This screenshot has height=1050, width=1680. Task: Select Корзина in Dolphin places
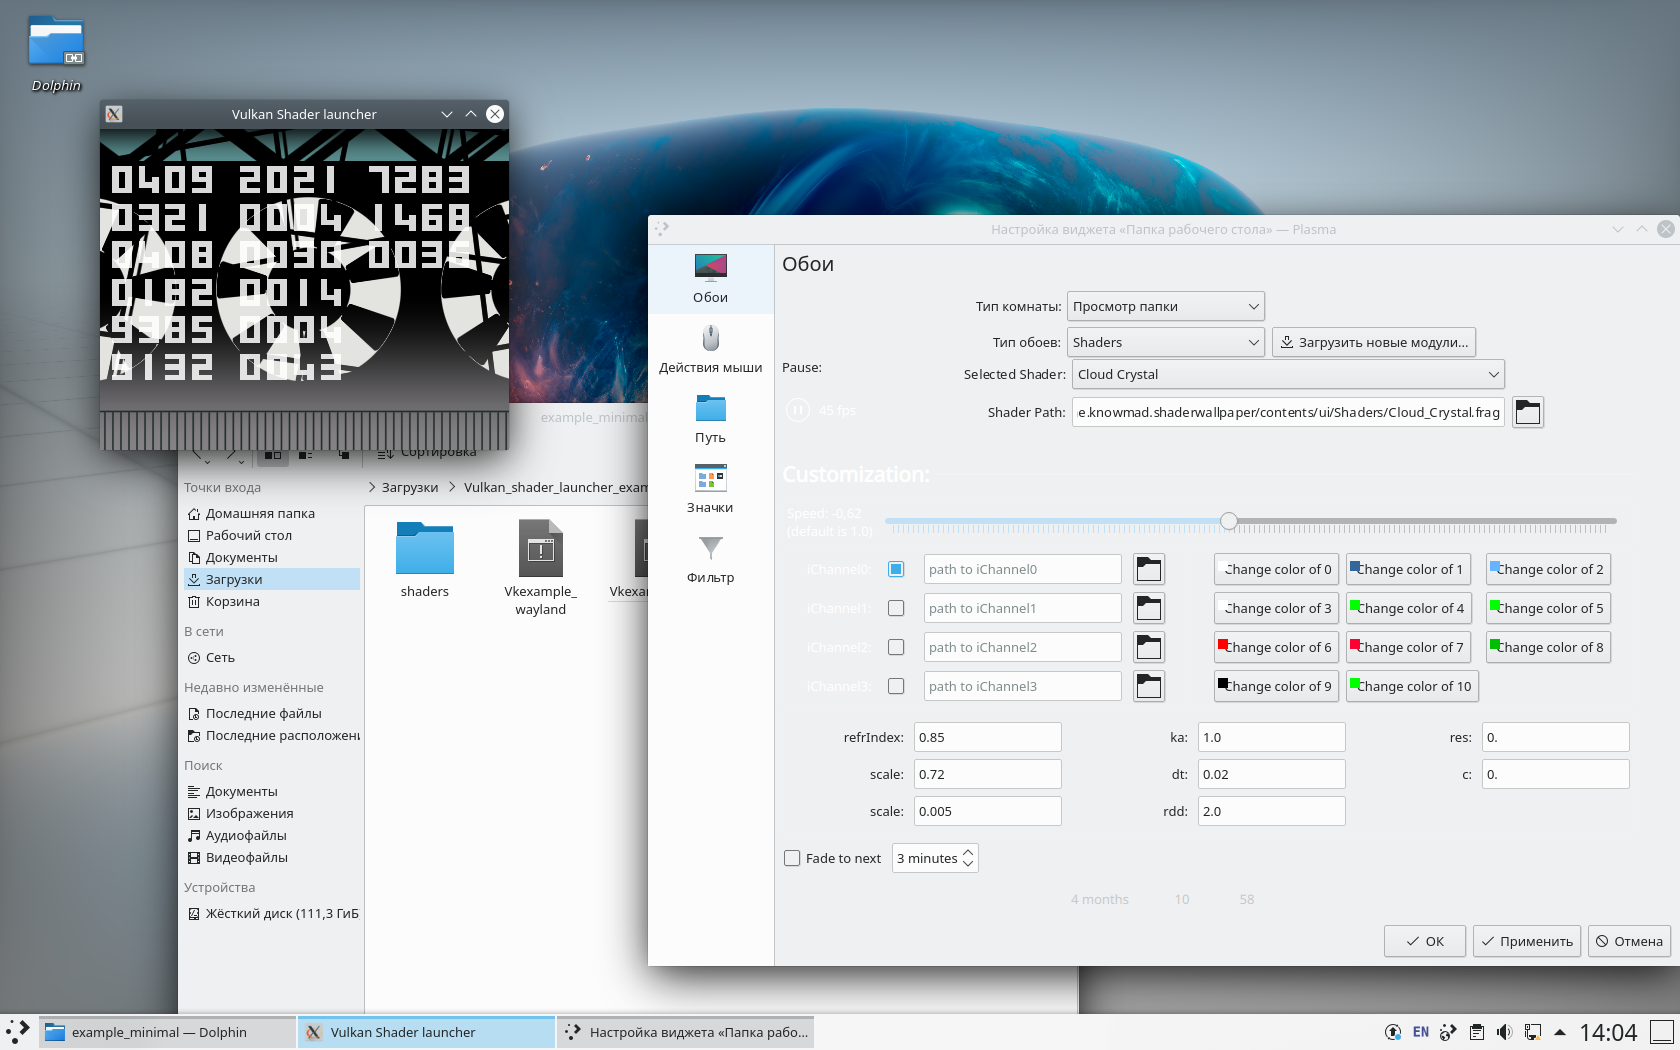[272, 601]
